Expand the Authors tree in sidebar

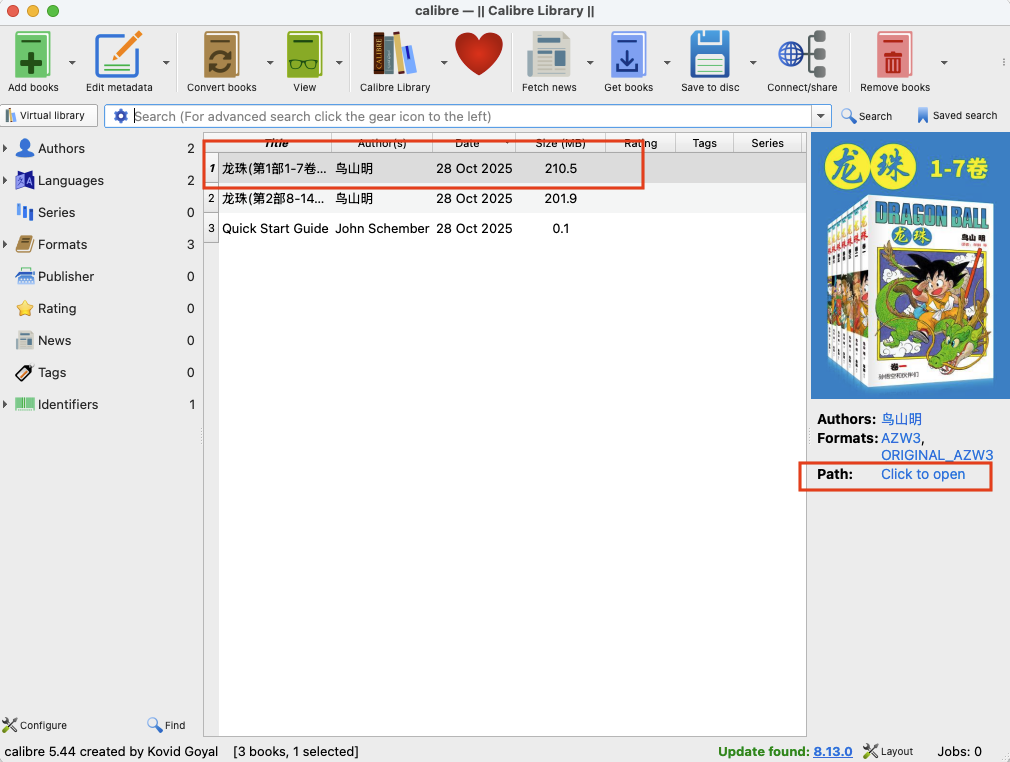pyautogui.click(x=6, y=149)
